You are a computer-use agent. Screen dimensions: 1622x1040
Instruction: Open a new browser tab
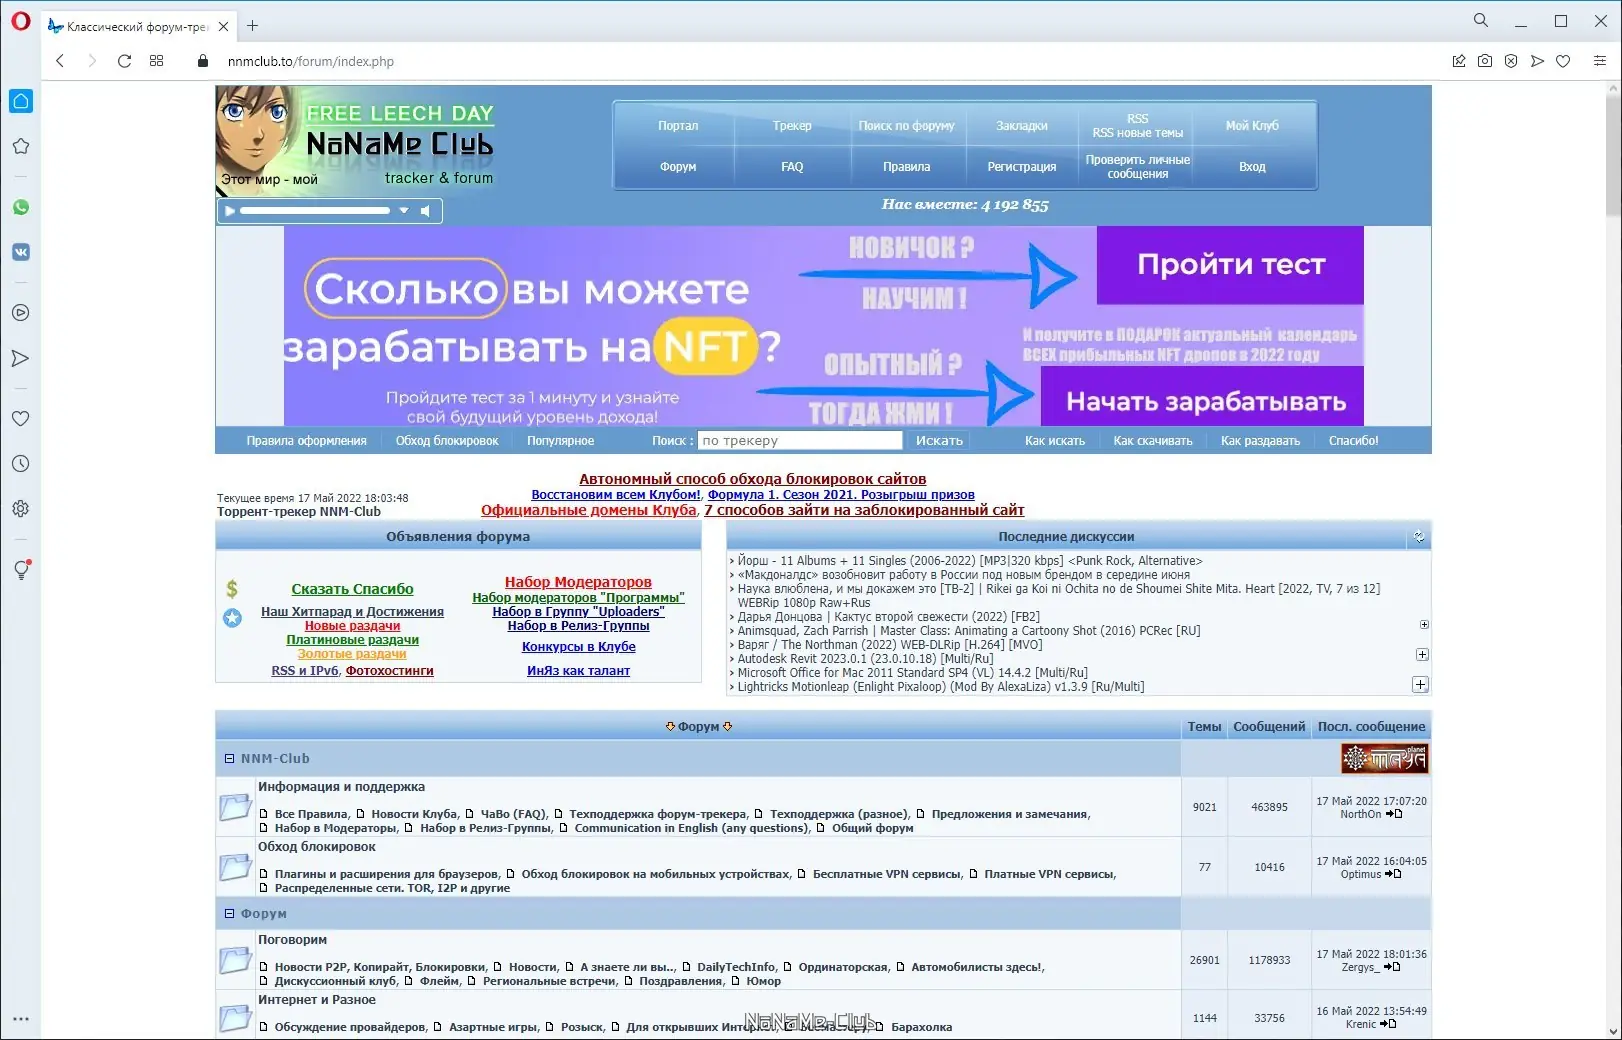252,26
